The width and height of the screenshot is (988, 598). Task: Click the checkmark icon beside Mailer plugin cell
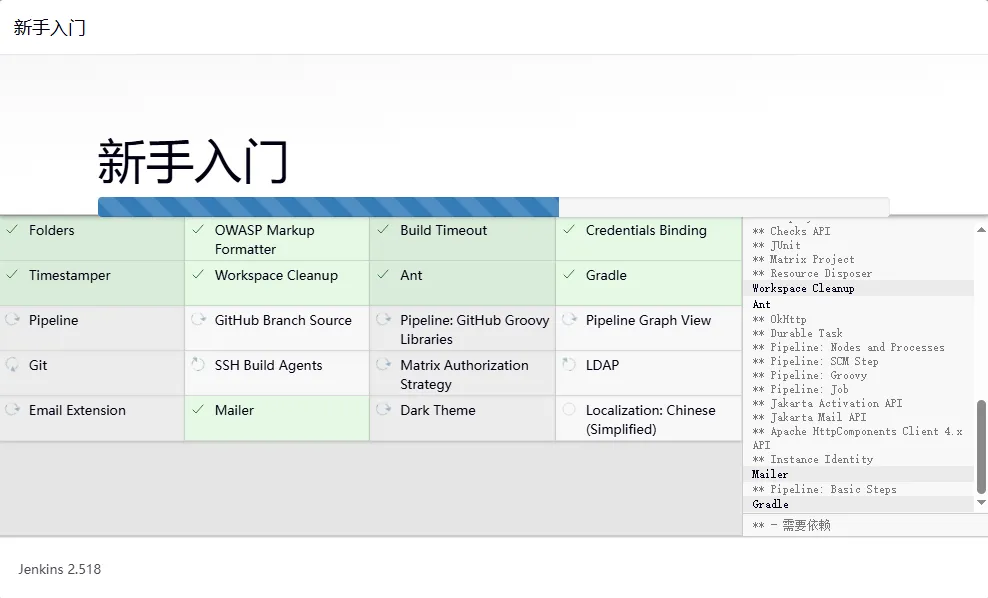pos(198,410)
